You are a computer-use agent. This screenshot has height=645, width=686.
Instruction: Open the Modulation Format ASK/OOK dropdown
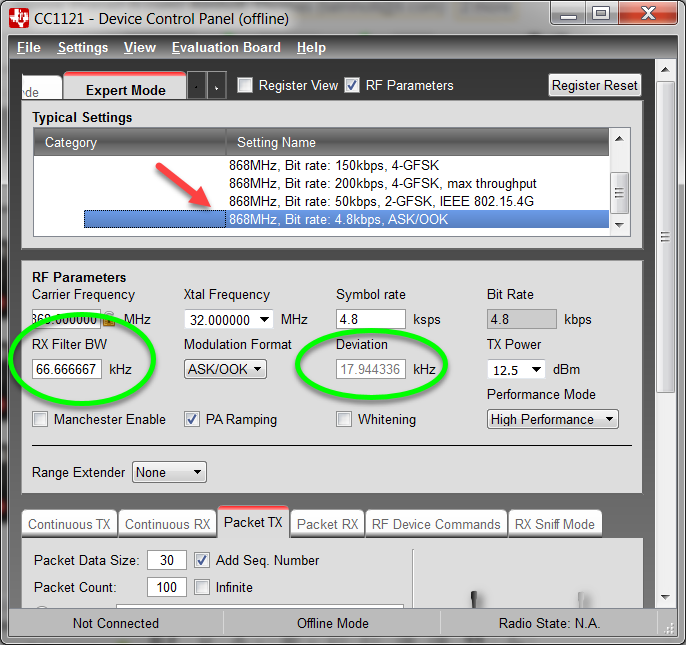225,369
